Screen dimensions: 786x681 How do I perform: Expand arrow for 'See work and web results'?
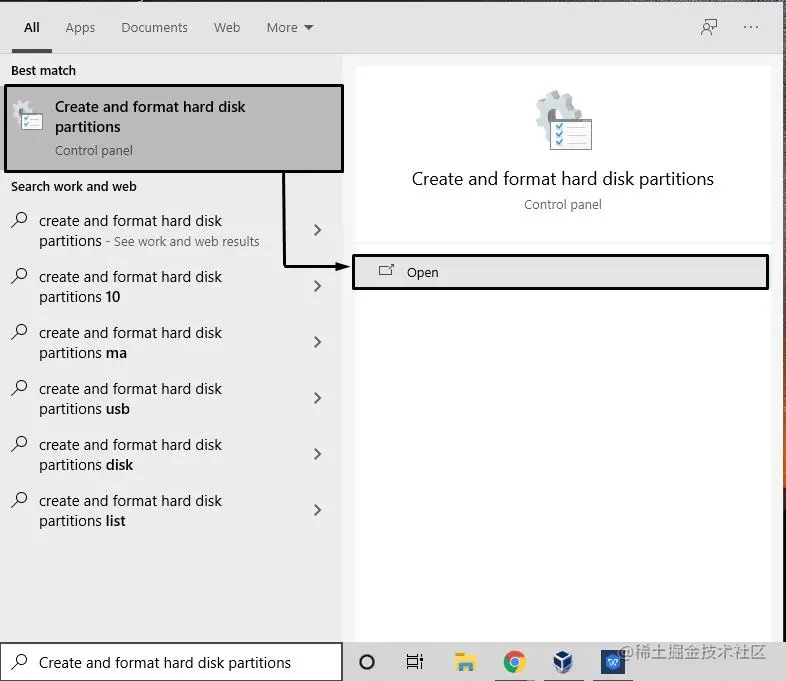coord(317,230)
